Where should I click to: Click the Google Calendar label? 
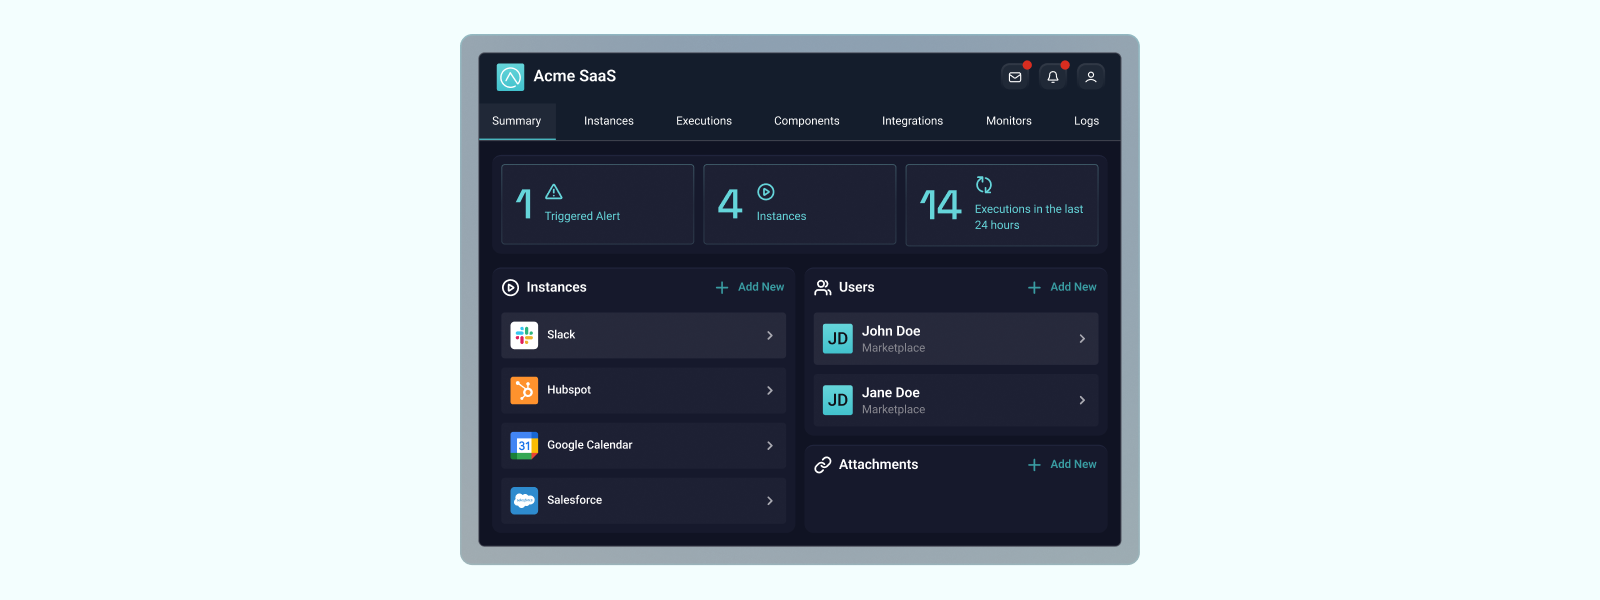click(590, 445)
